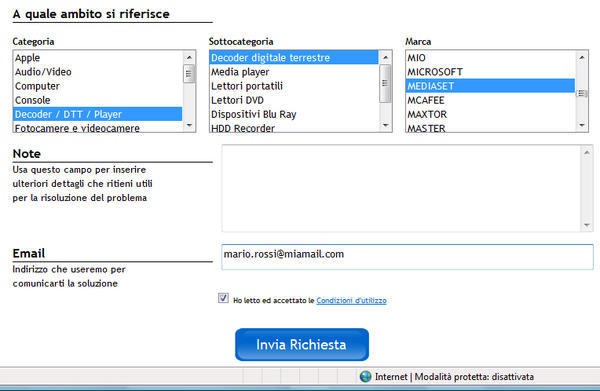Click Invia Richiesta button
600x391 pixels.
302,344
